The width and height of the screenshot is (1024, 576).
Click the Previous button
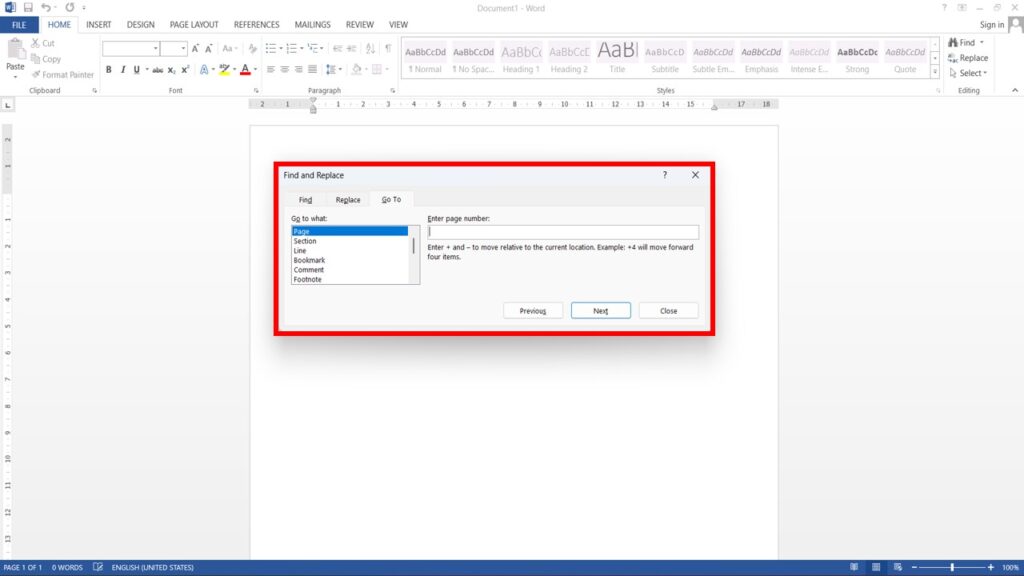pos(533,311)
